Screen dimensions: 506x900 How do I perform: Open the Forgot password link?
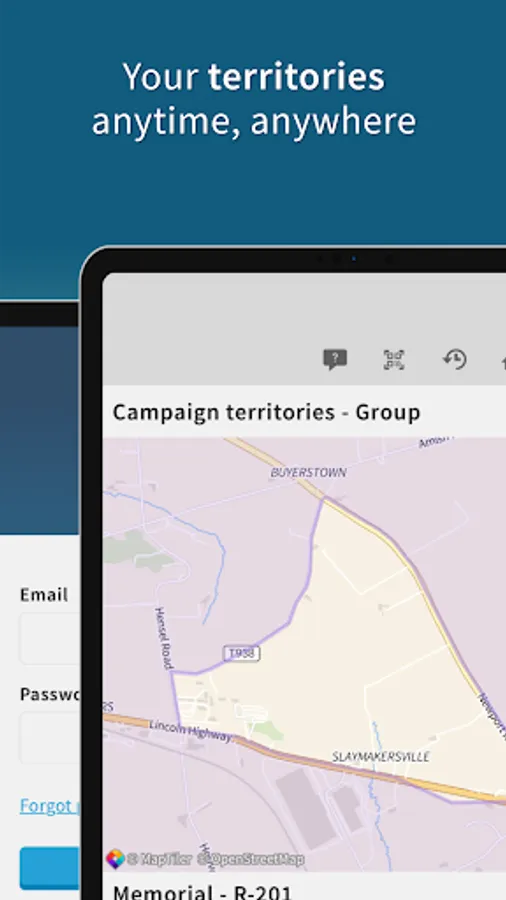(49, 806)
